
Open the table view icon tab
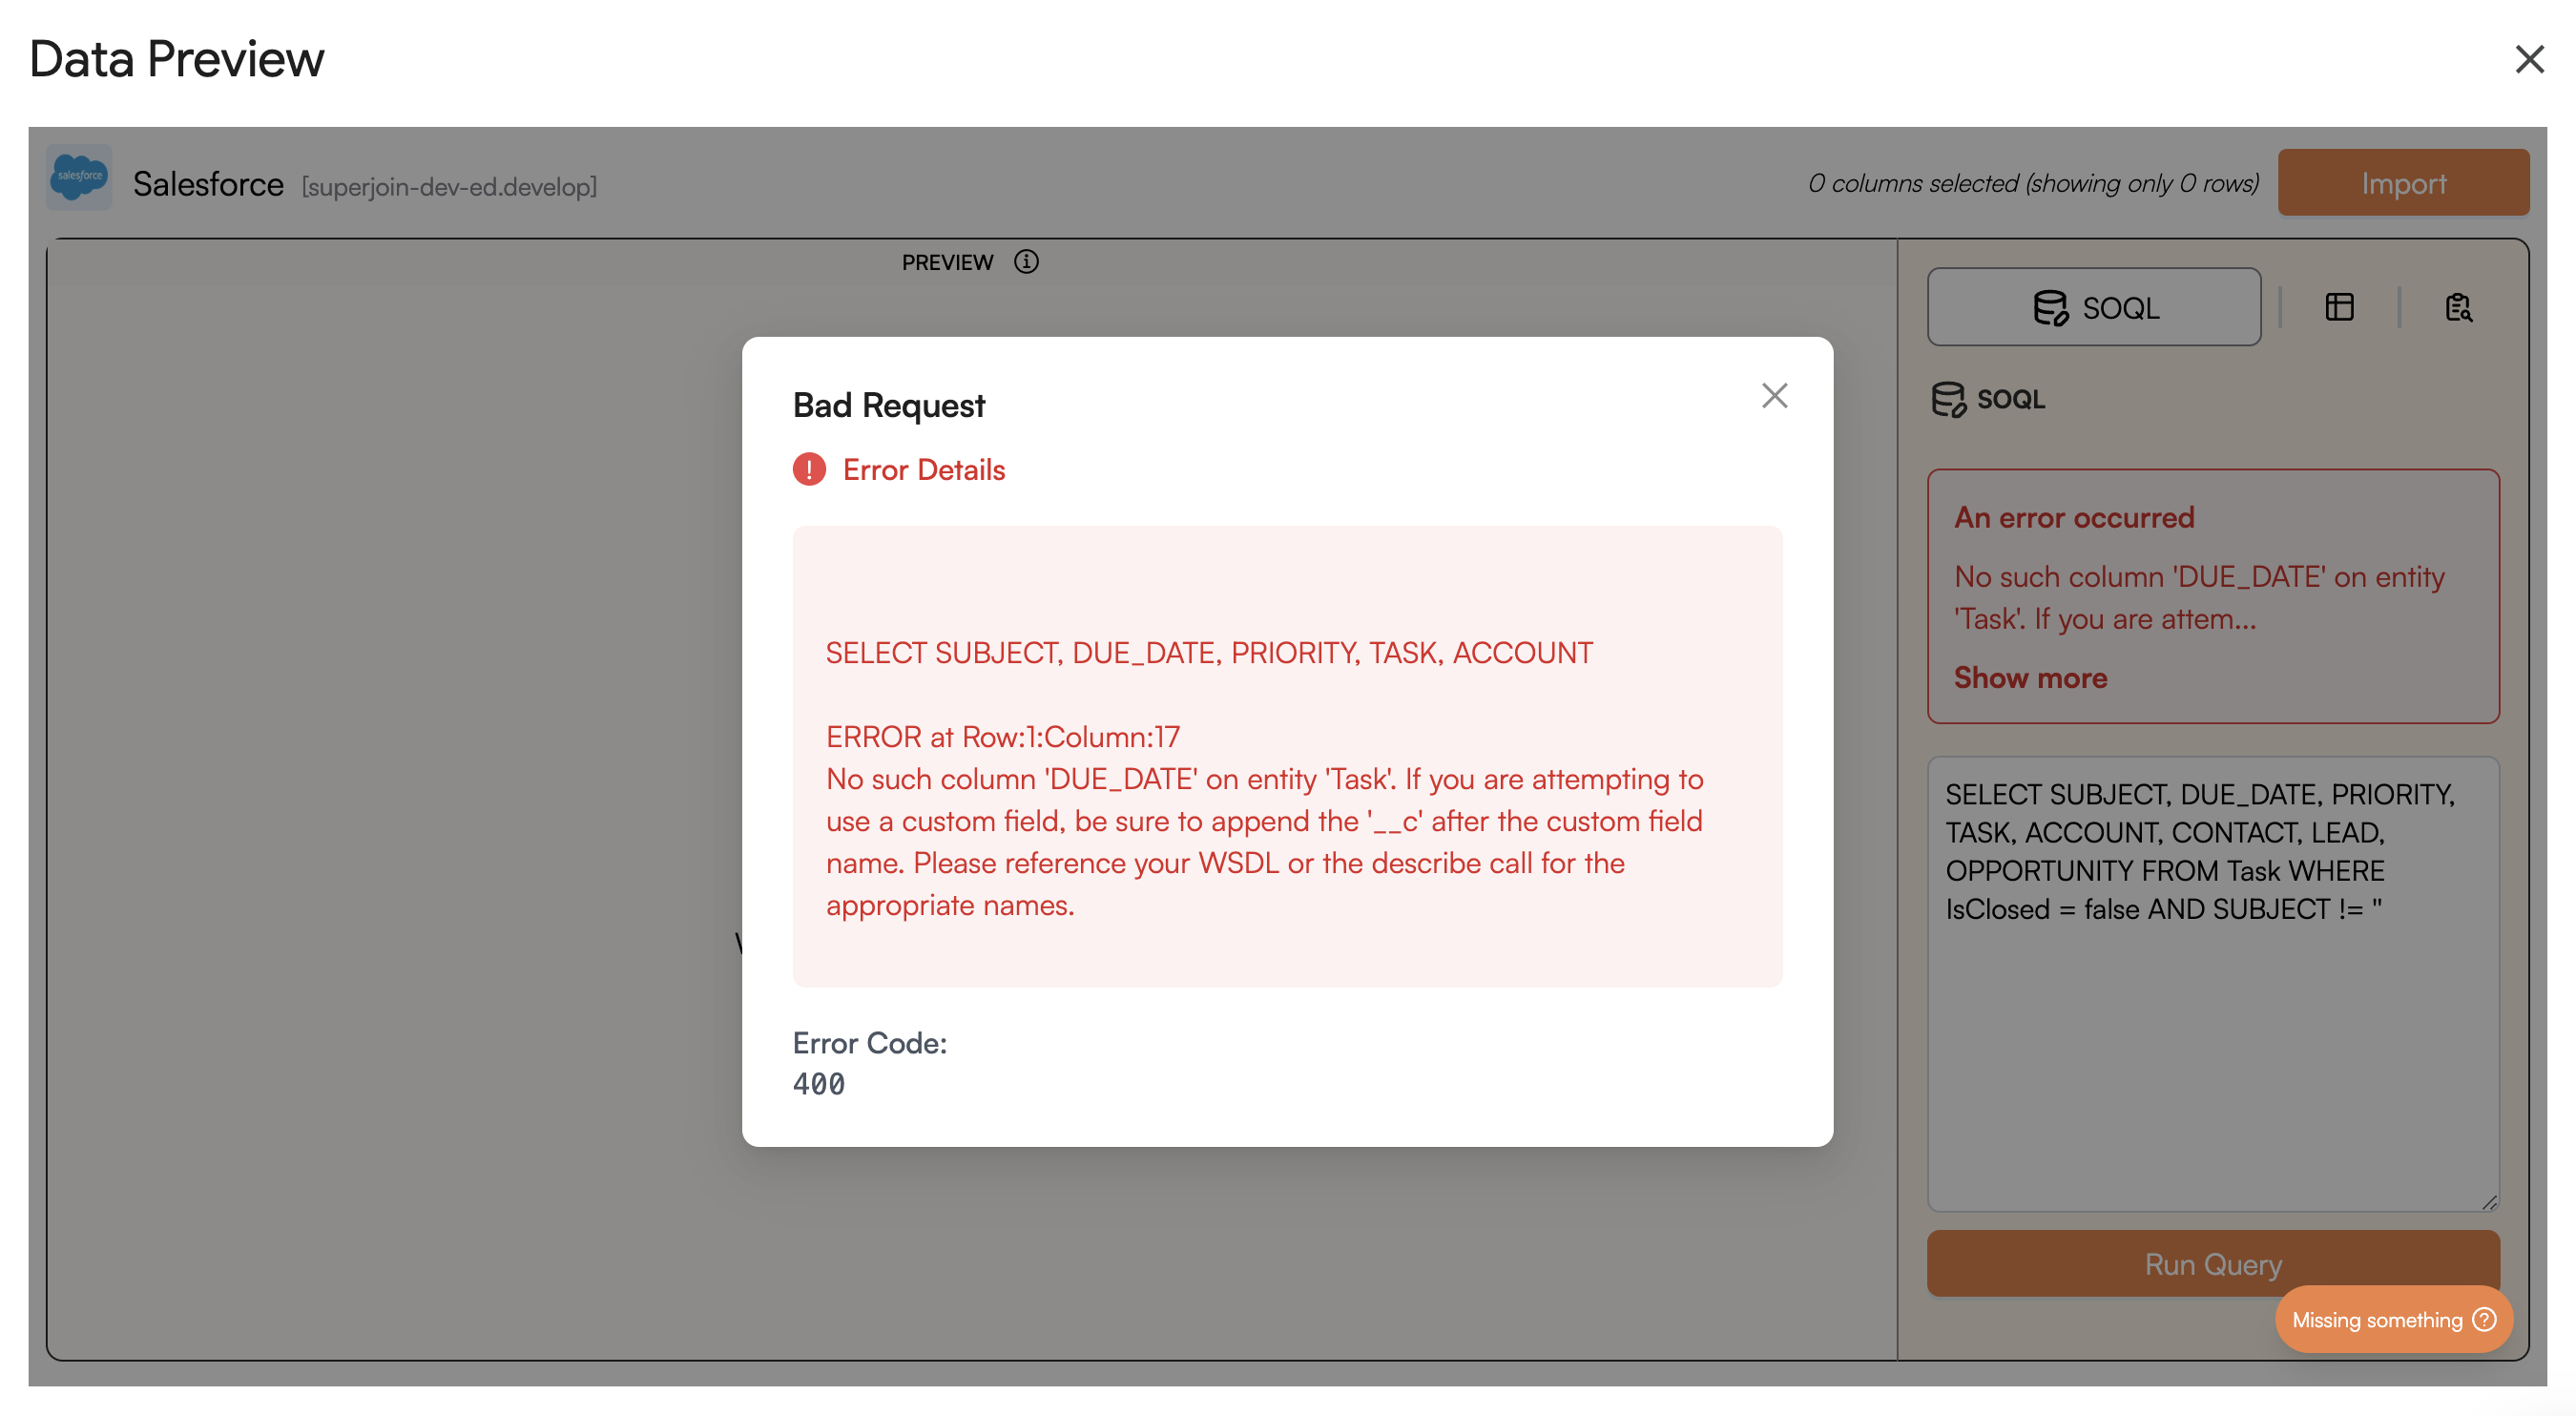[x=2339, y=307]
